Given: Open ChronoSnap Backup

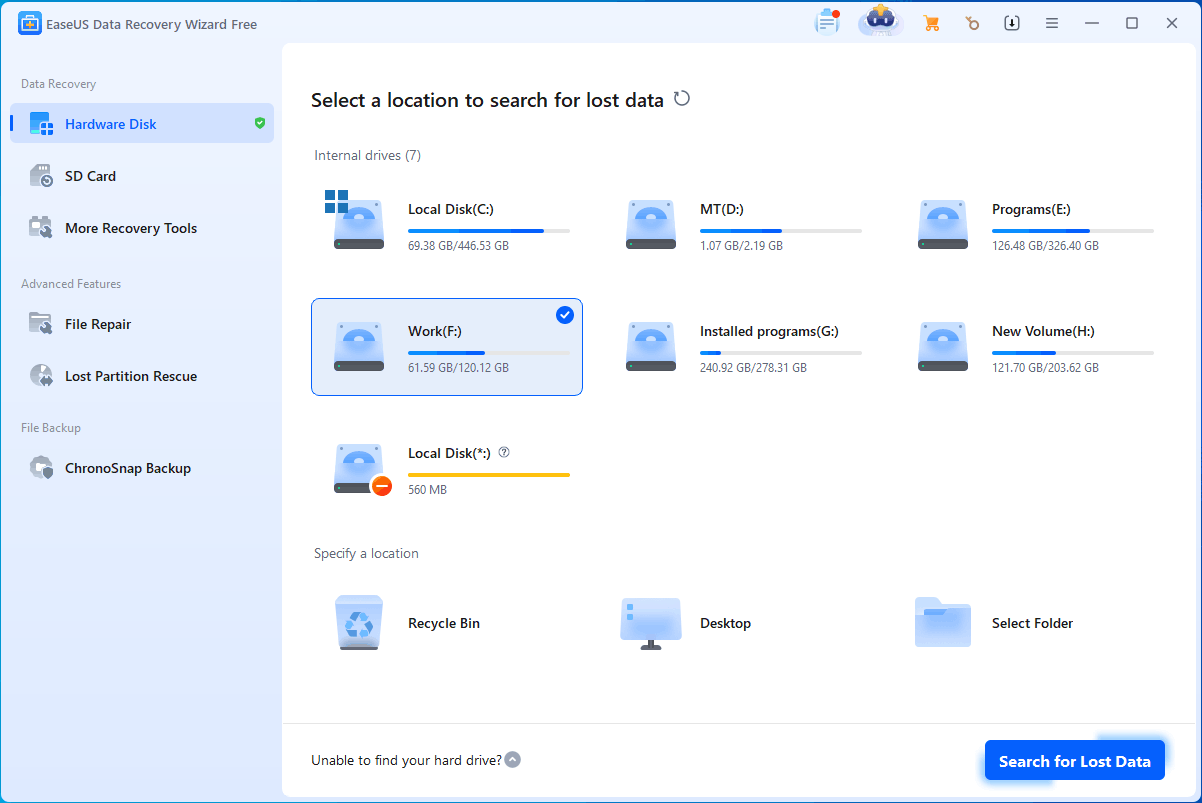Looking at the screenshot, I should (142, 468).
